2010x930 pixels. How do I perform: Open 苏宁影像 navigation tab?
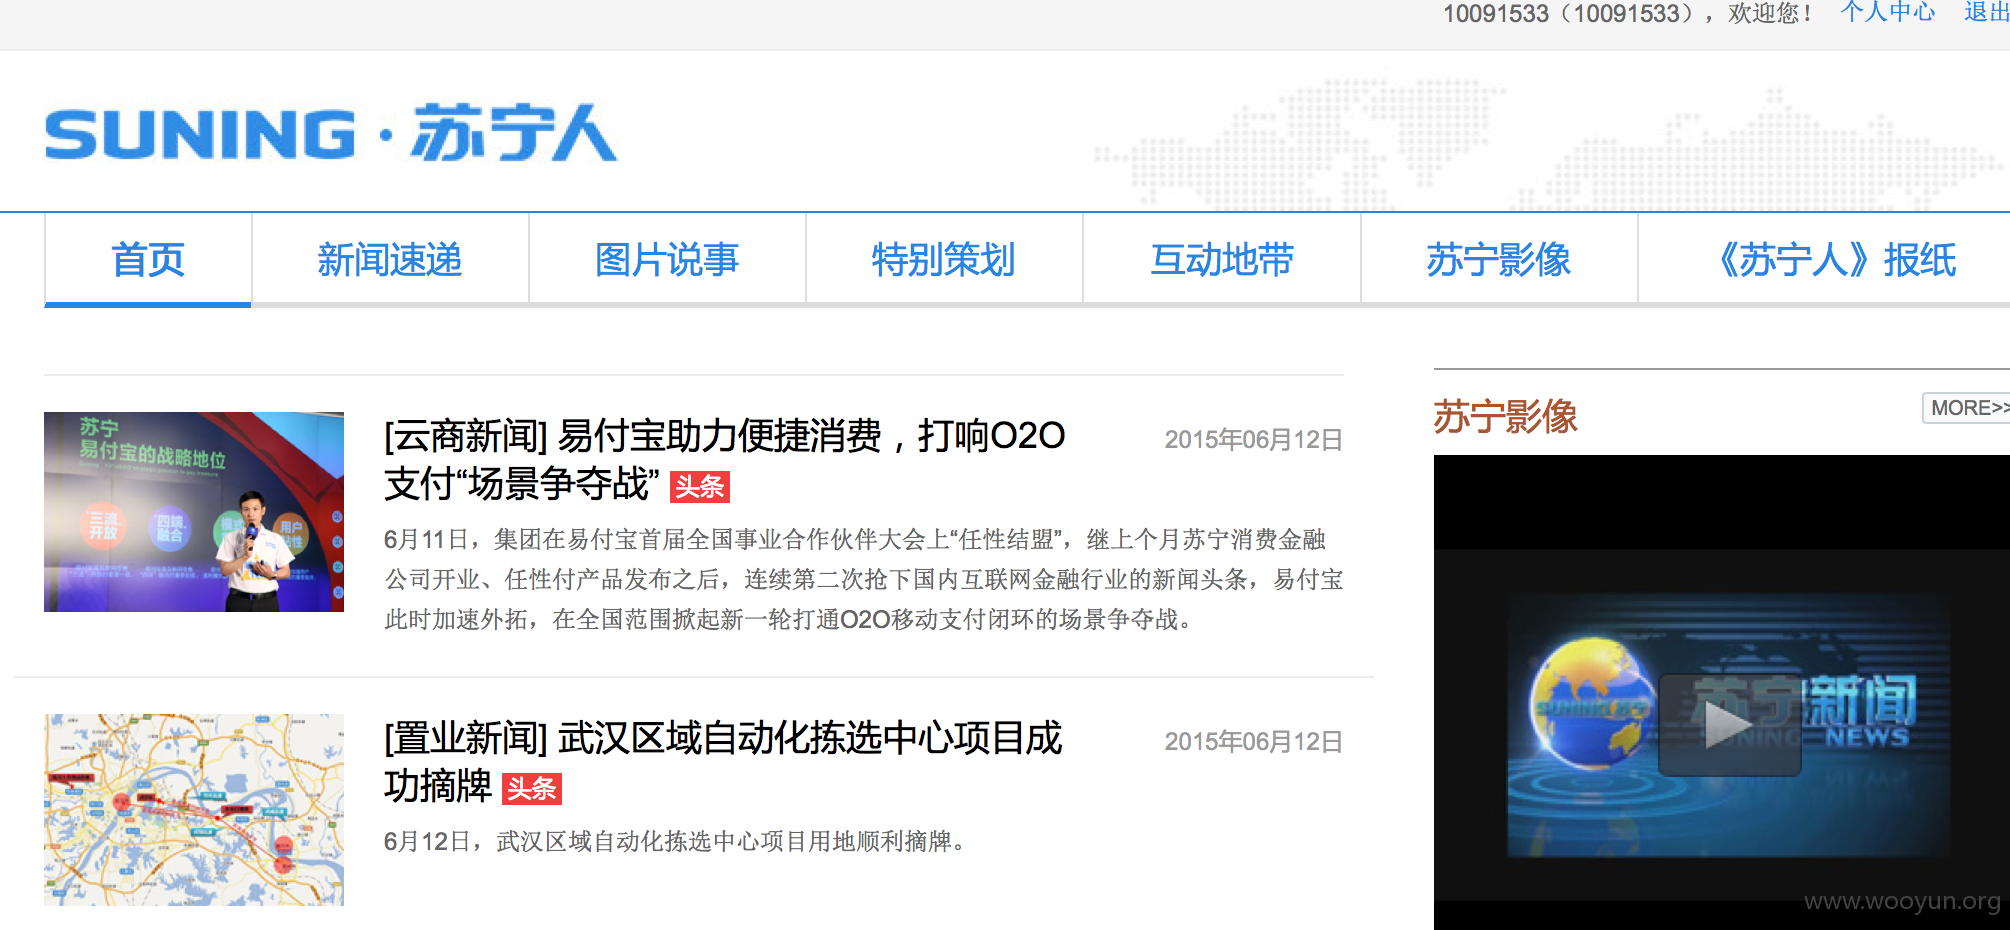(1499, 260)
